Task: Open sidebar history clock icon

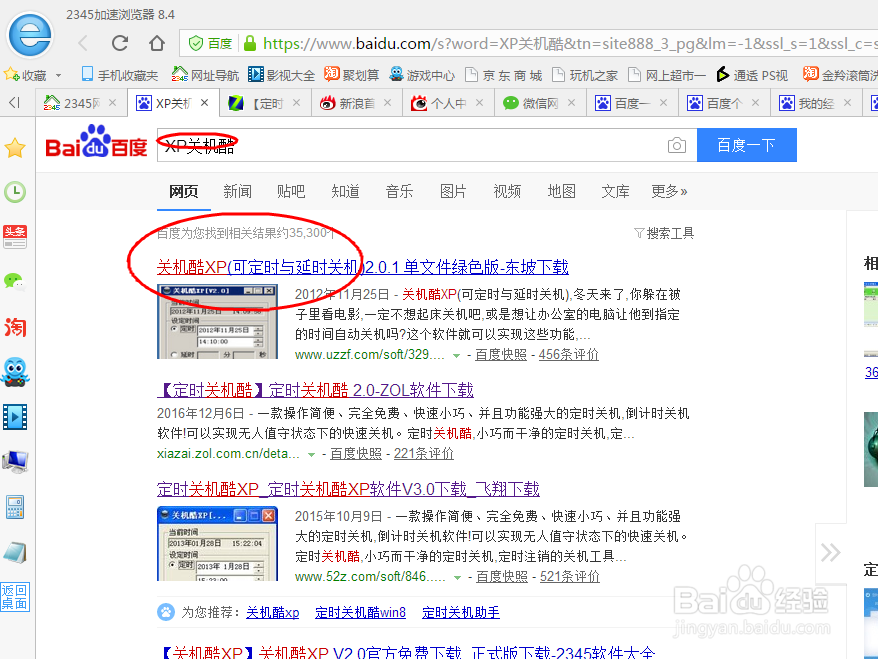Action: pyautogui.click(x=15, y=192)
